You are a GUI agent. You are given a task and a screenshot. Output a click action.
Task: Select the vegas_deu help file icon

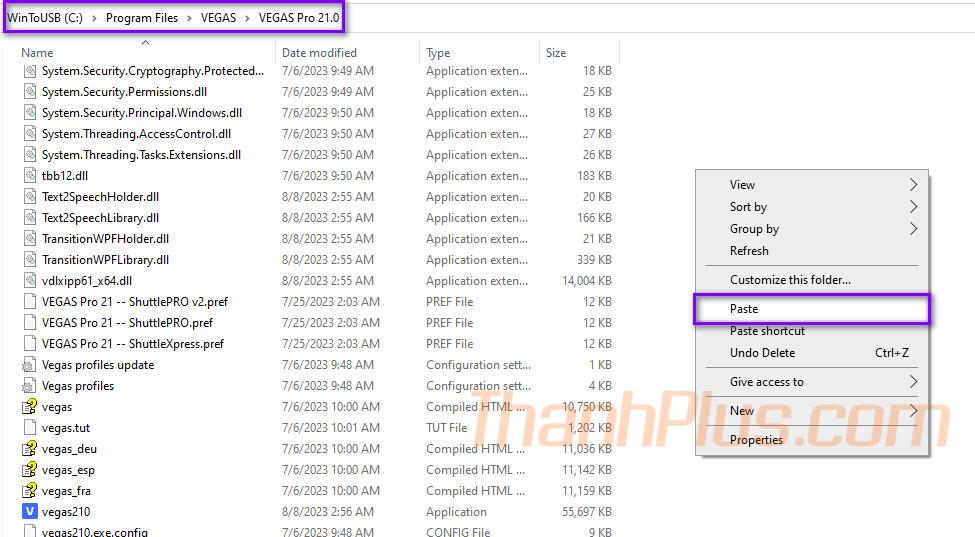click(29, 449)
